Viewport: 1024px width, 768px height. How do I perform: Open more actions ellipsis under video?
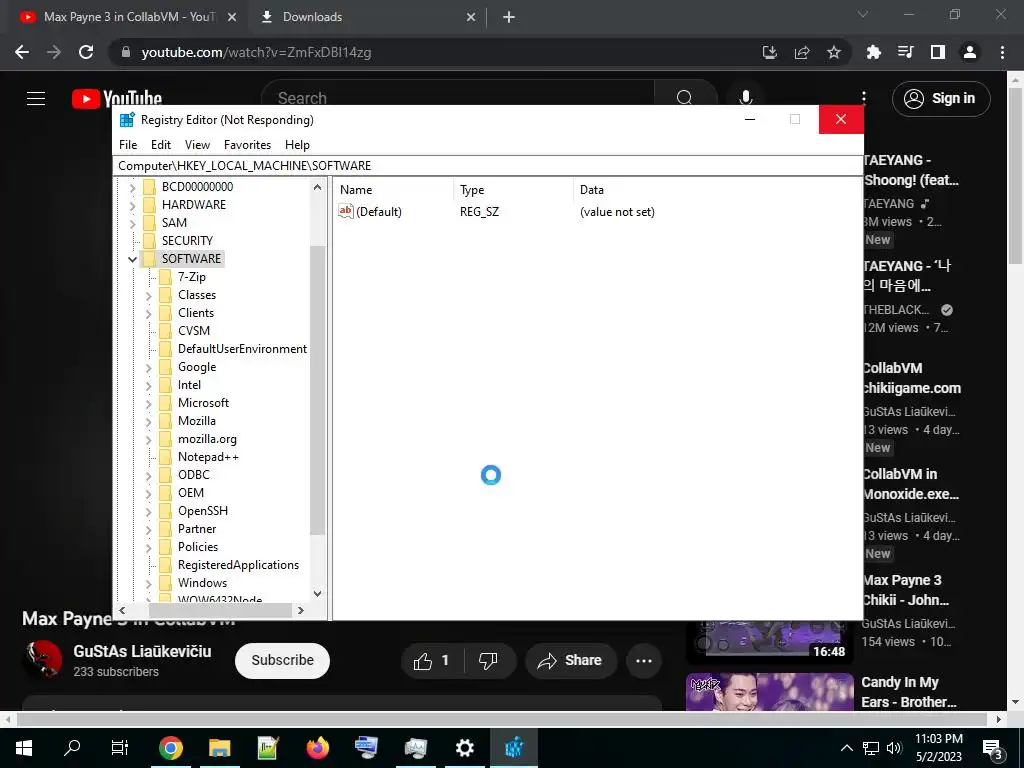(x=644, y=661)
